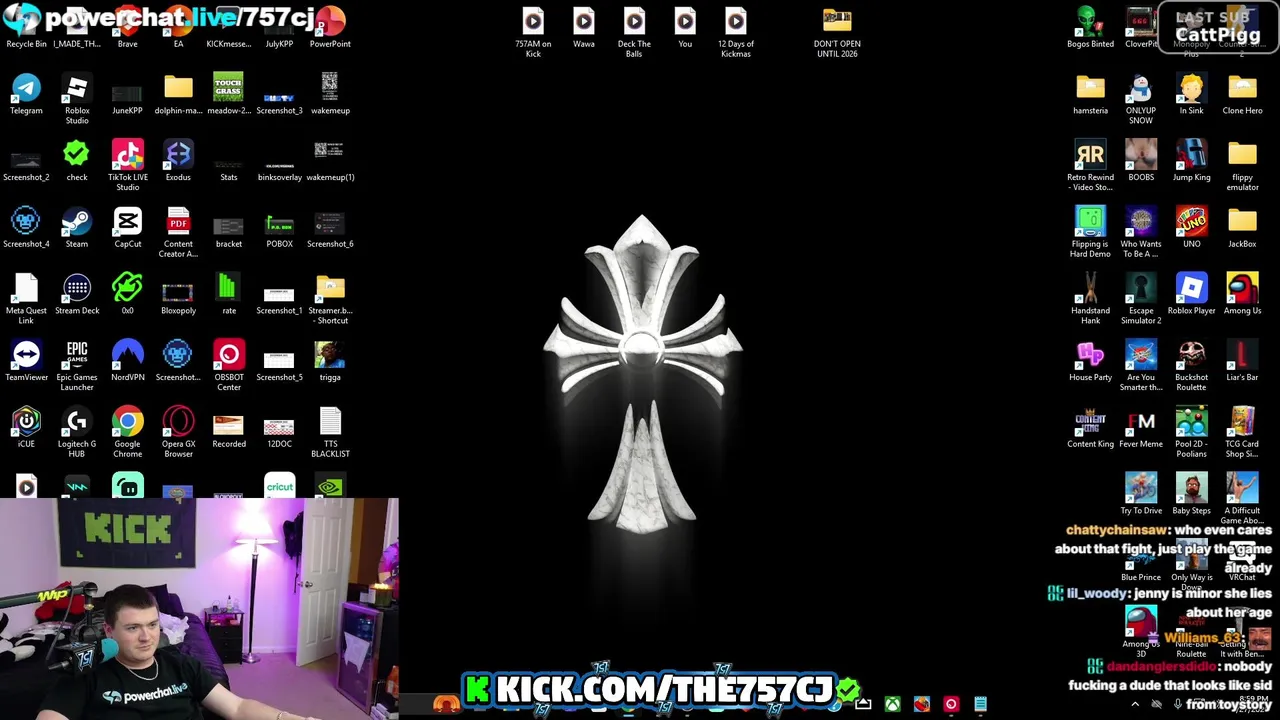Open the check shortcut with green checkmark

(x=77, y=162)
